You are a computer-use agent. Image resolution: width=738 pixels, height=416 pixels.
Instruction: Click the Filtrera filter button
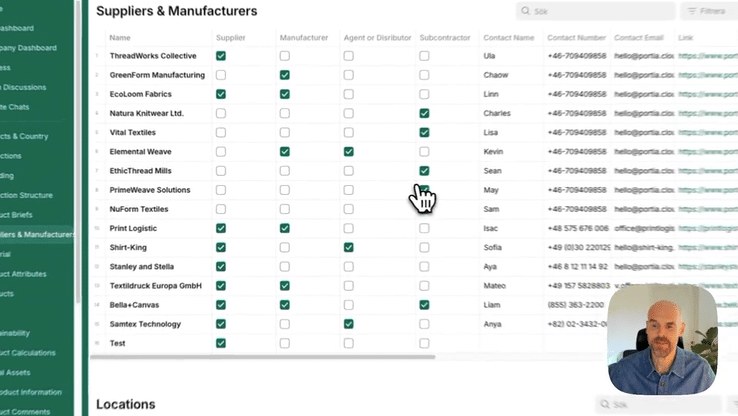tap(709, 11)
